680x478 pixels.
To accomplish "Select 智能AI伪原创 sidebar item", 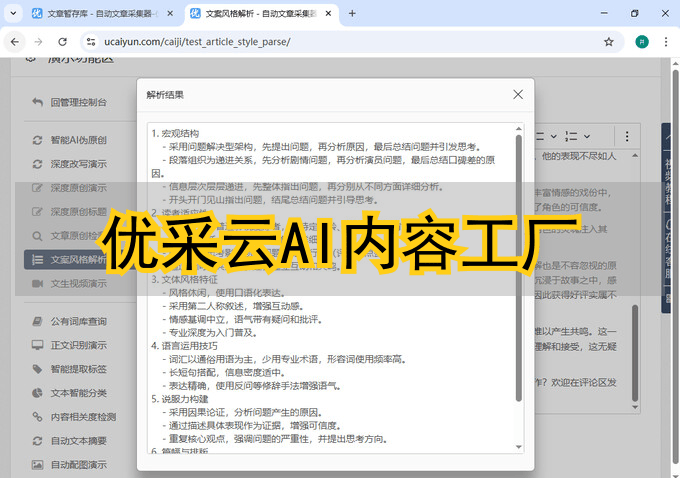I will 78,140.
